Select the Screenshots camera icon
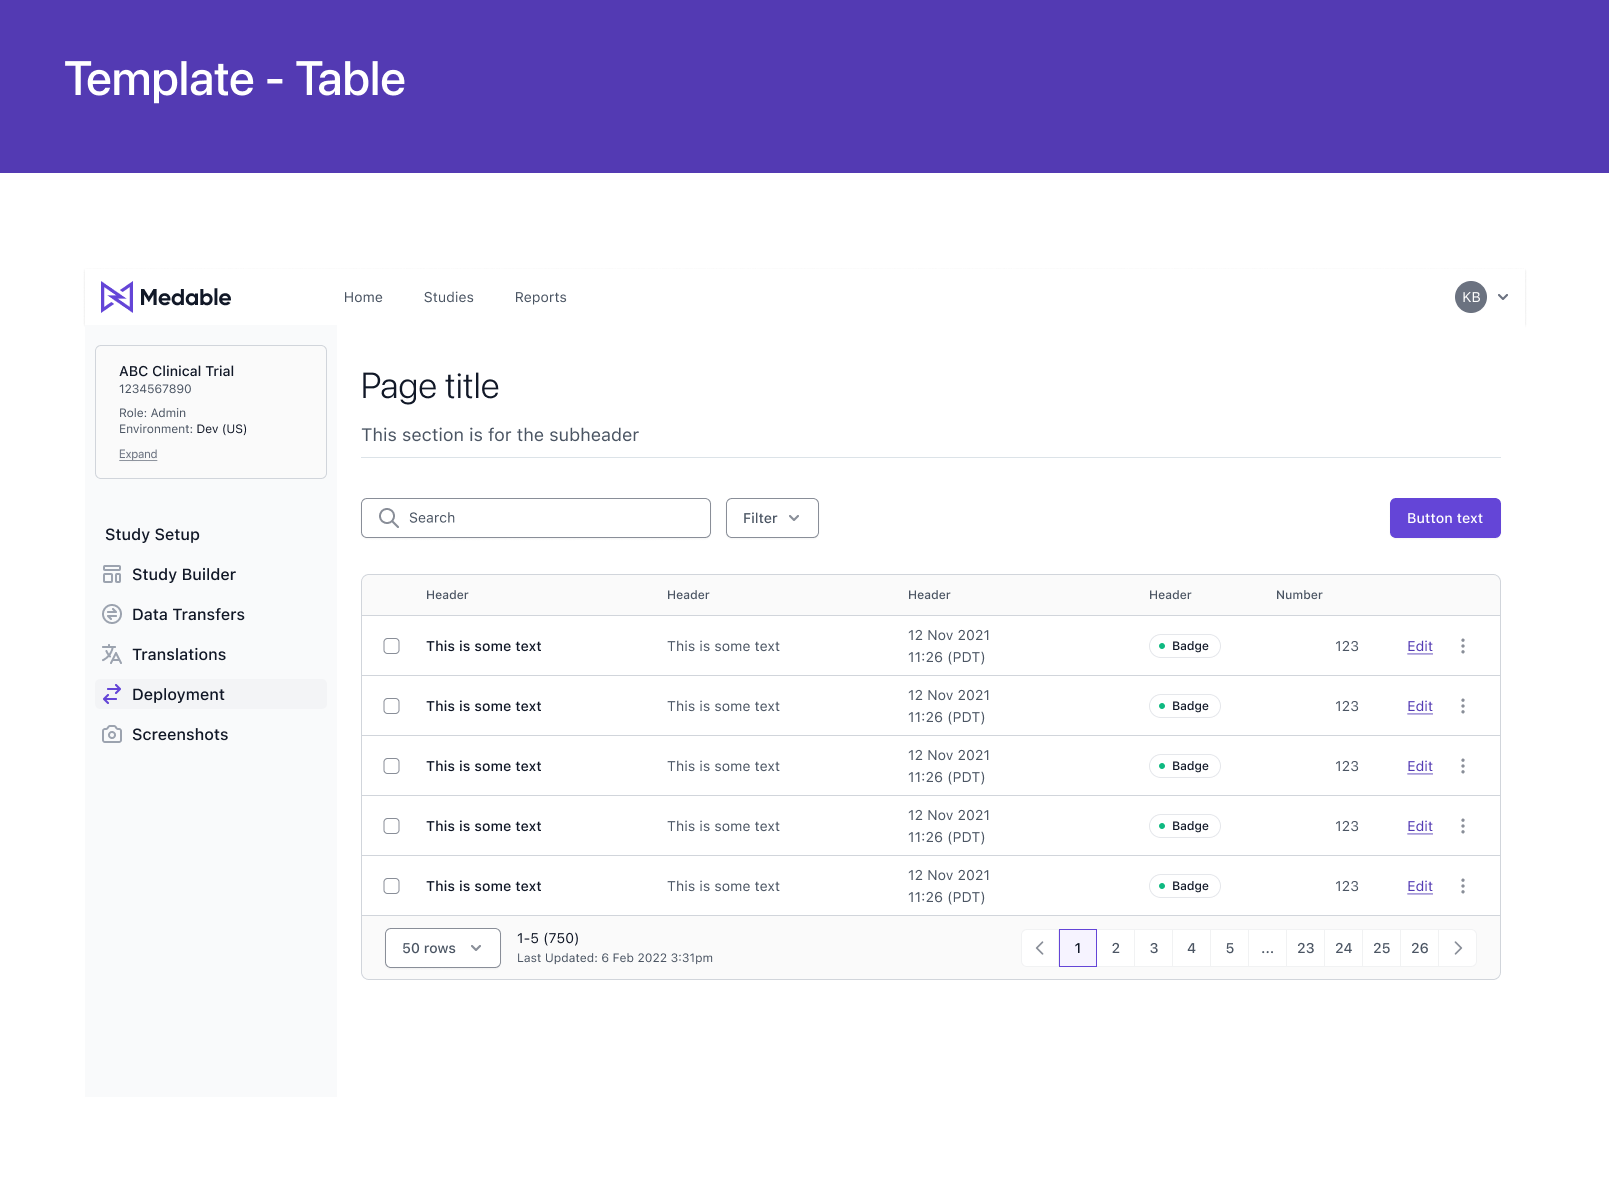Viewport: 1609px width, 1187px height. click(112, 734)
